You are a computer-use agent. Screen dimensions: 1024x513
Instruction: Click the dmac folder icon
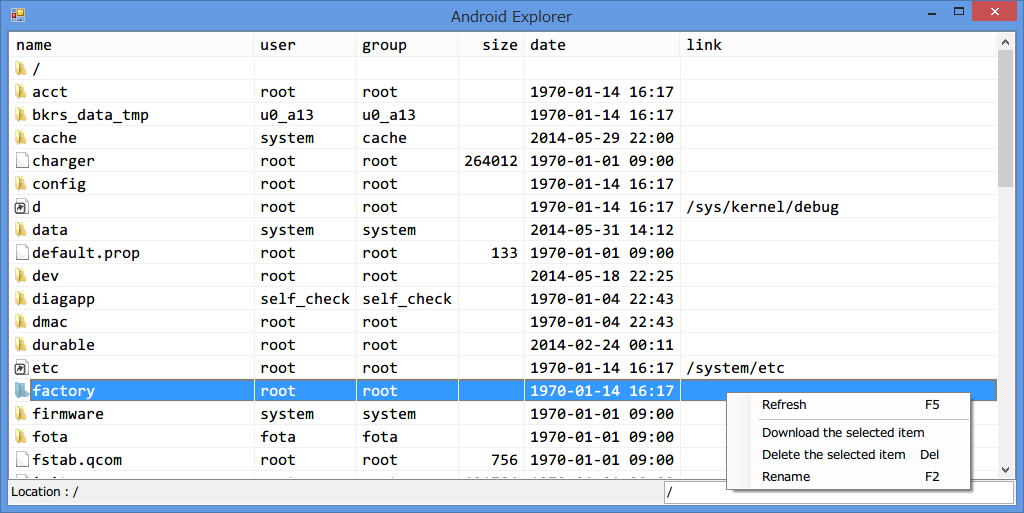(22, 322)
